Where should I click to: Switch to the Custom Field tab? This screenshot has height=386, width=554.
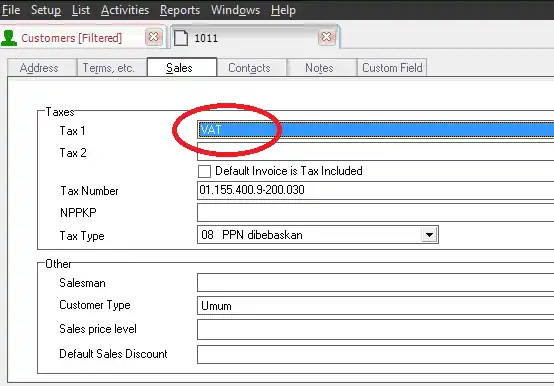tap(392, 67)
